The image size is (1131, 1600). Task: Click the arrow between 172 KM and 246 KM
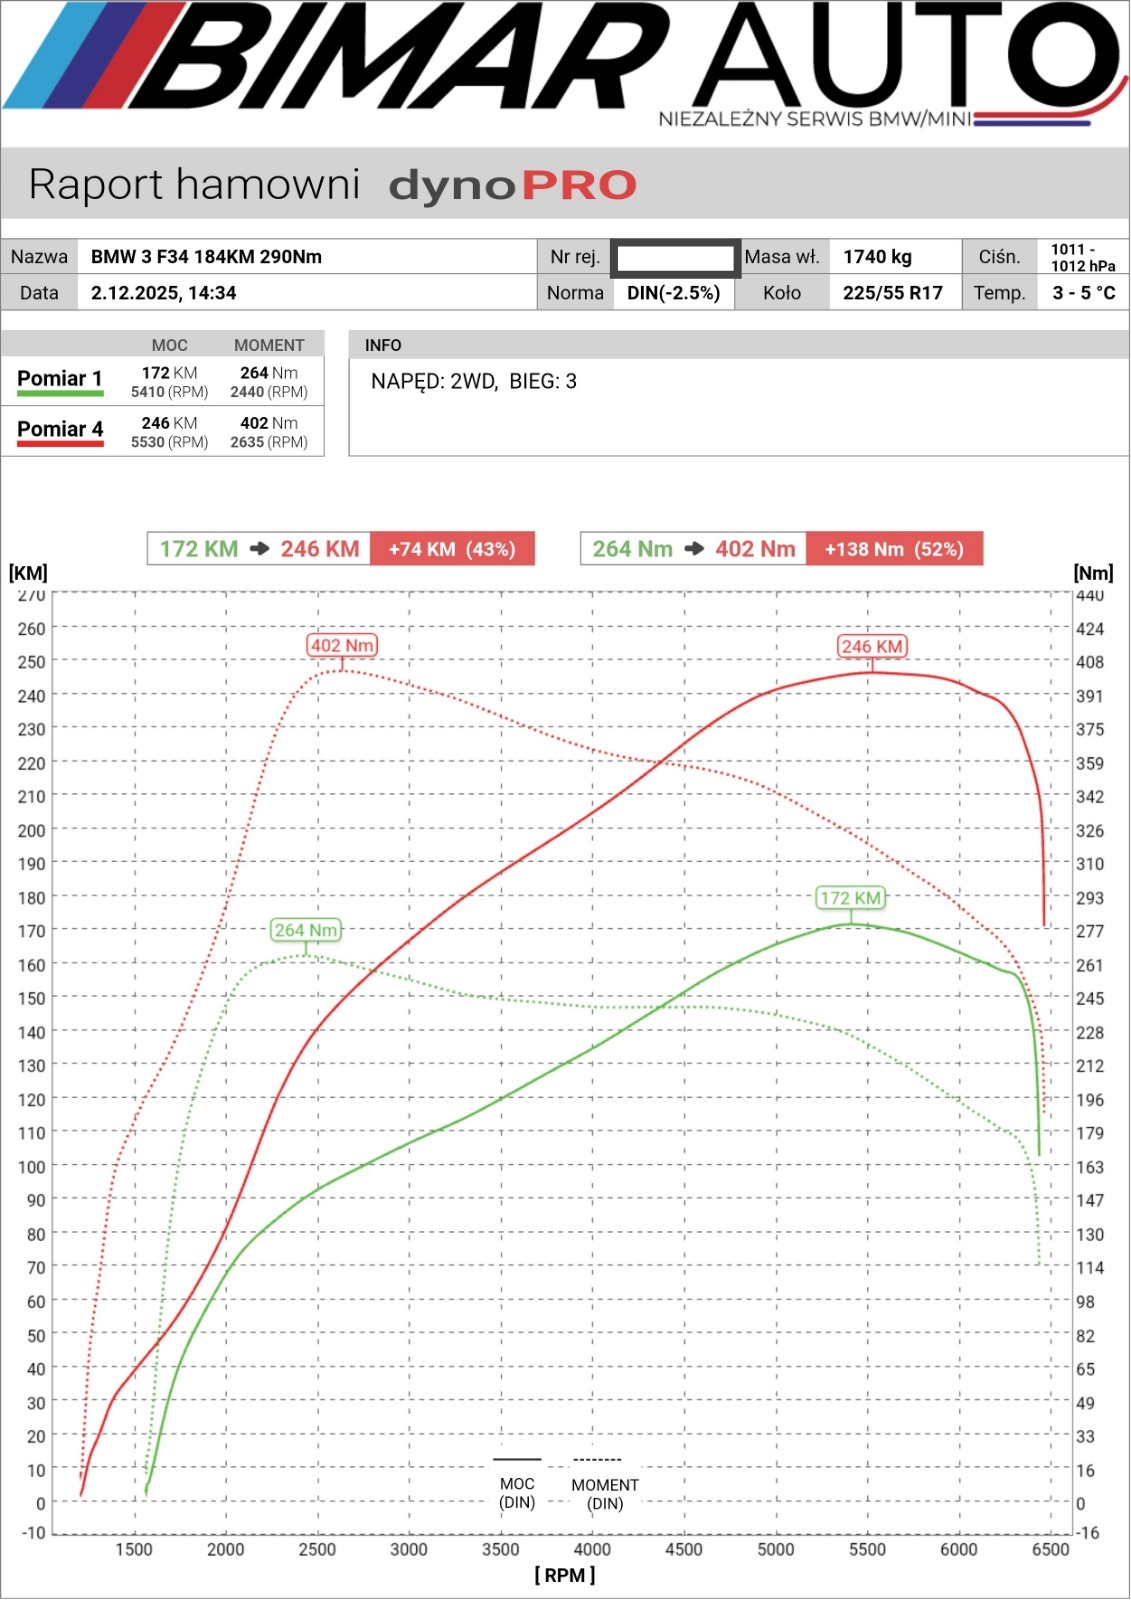pos(260,549)
